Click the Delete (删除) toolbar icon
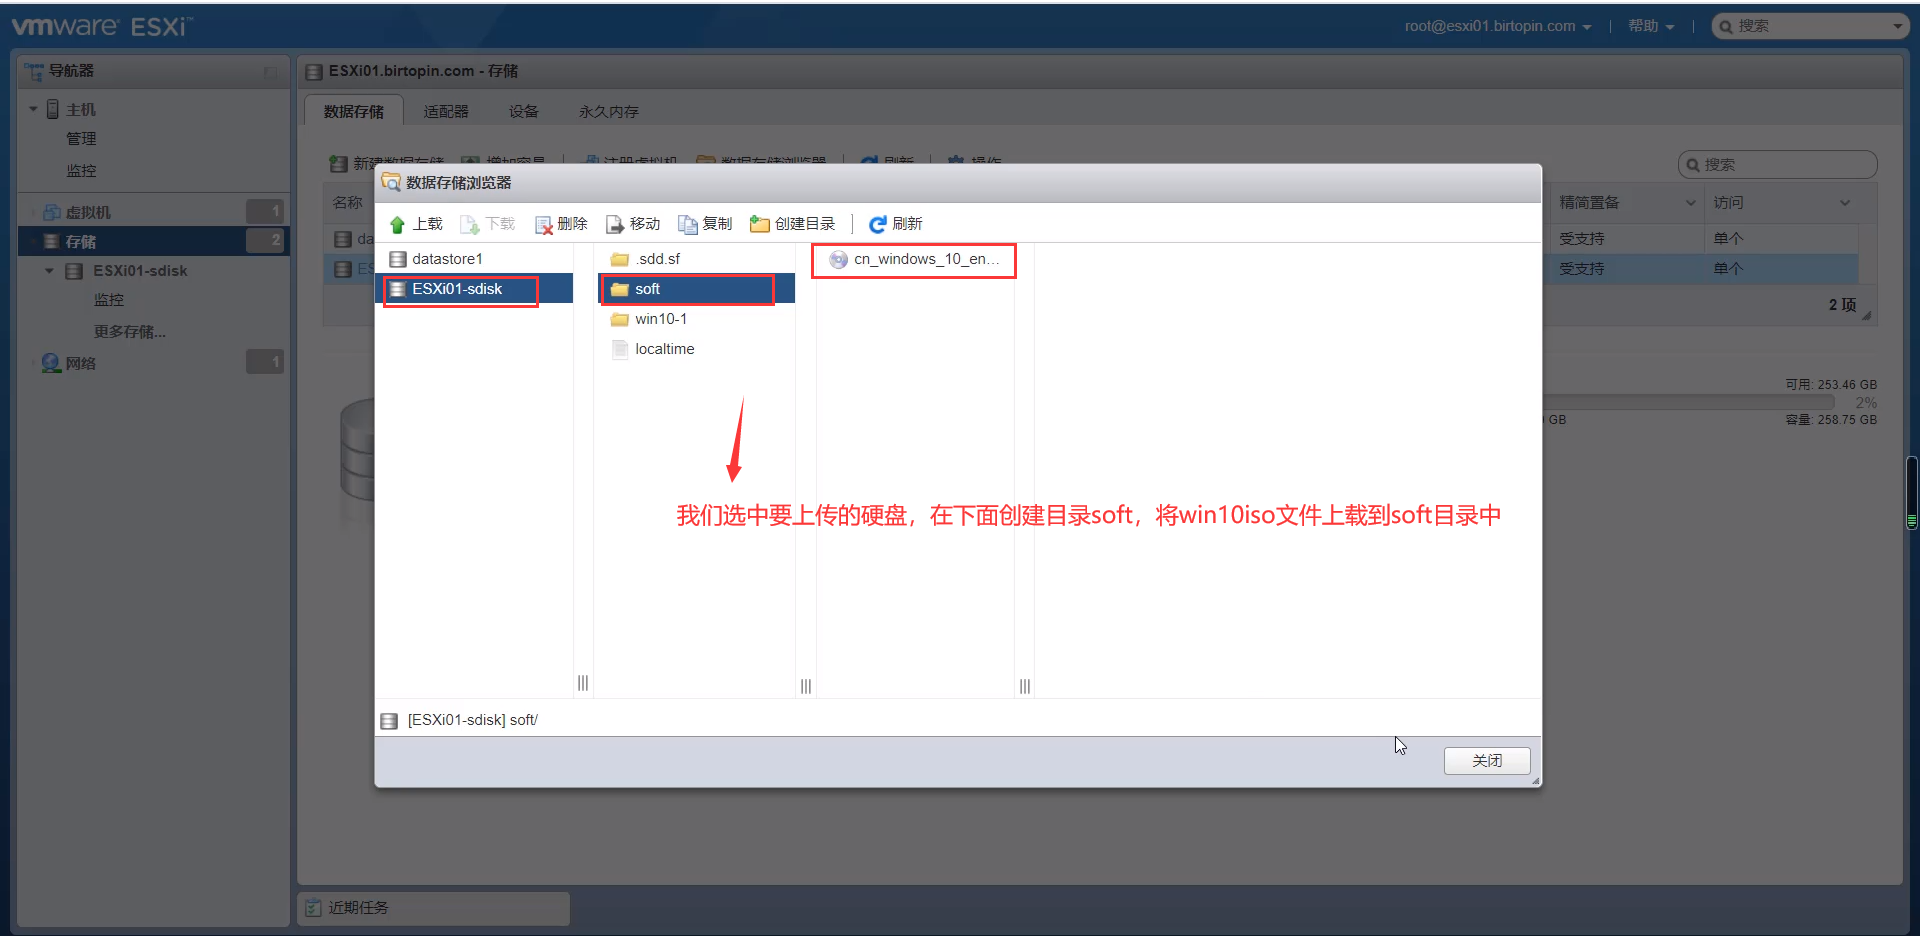Image resolution: width=1920 pixels, height=936 pixels. tap(544, 224)
